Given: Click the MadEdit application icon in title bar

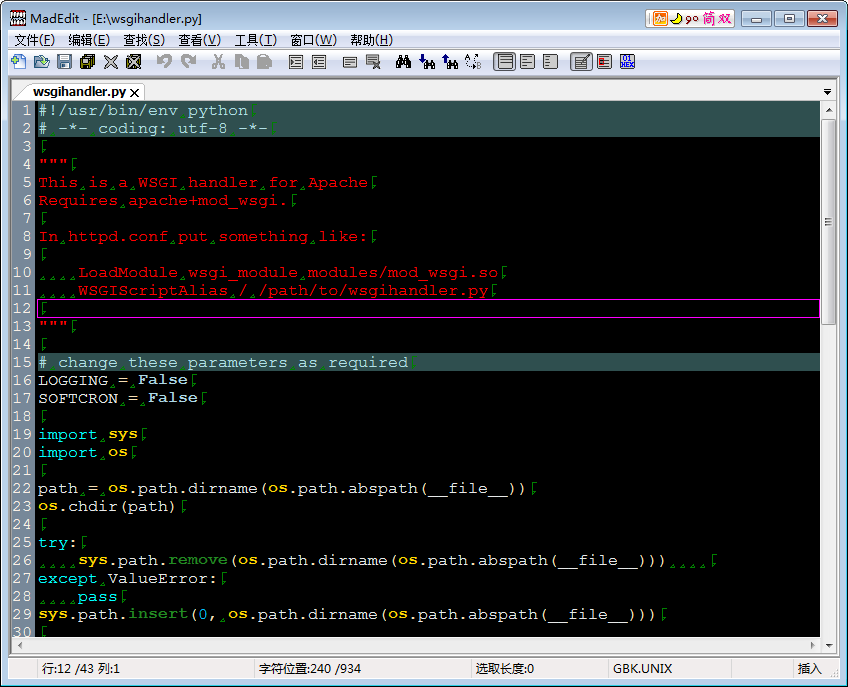Looking at the screenshot, I should click(18, 18).
